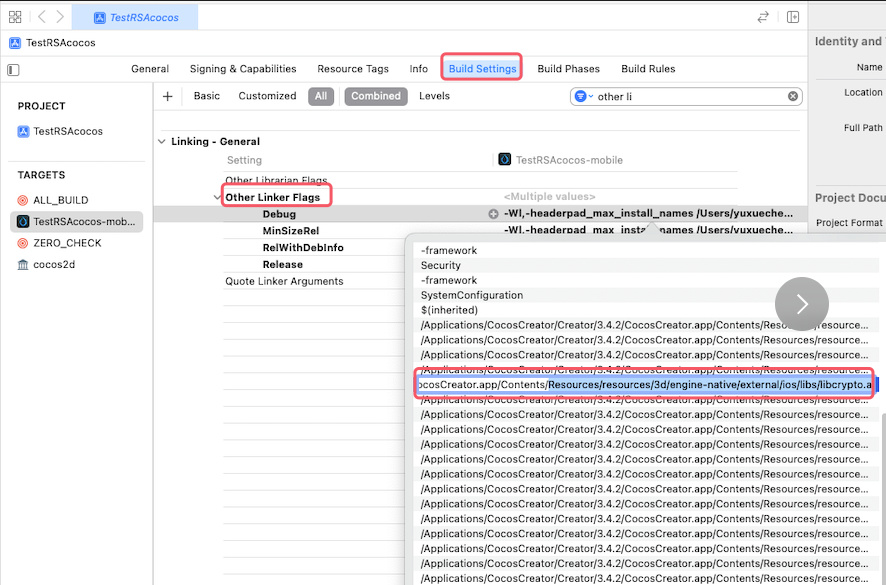Viewport: 886px width, 585px height.
Task: Select the Release configuration row
Action: pyautogui.click(x=283, y=265)
